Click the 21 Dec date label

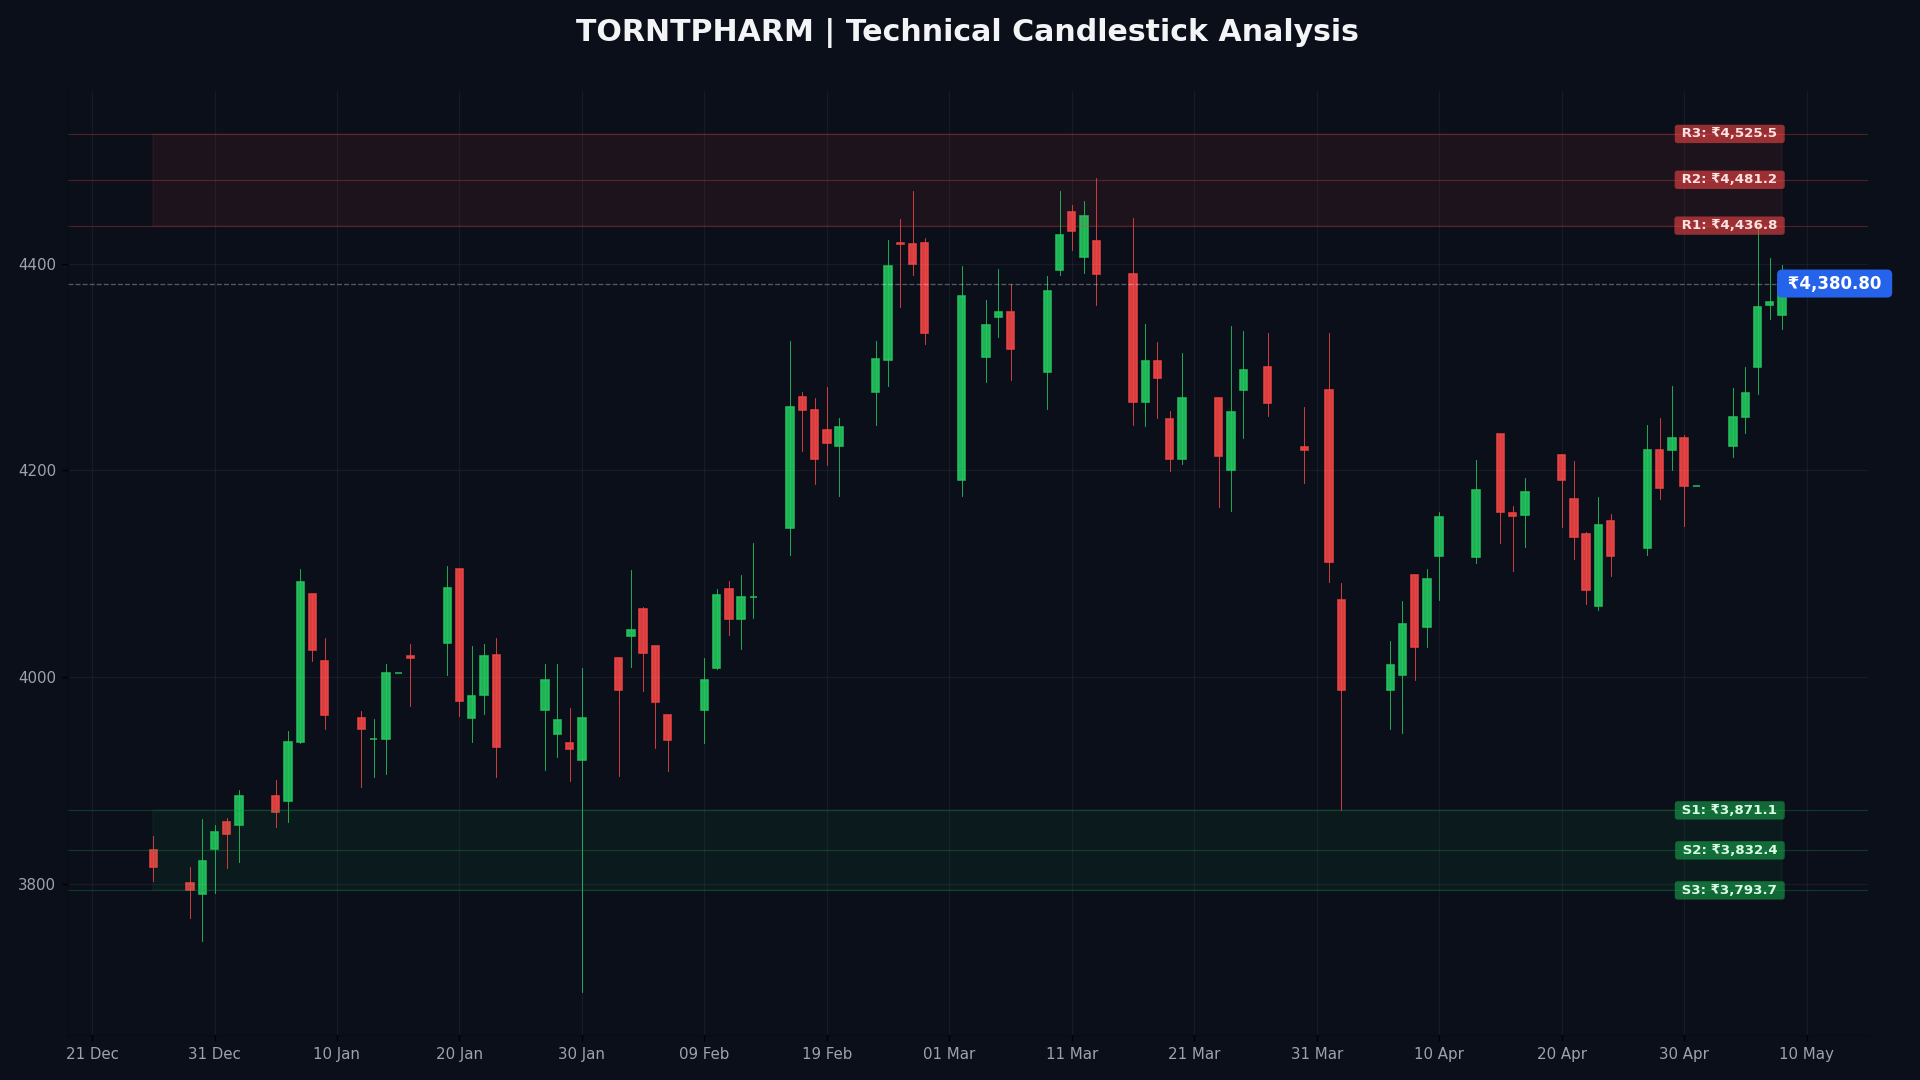[x=92, y=1054]
